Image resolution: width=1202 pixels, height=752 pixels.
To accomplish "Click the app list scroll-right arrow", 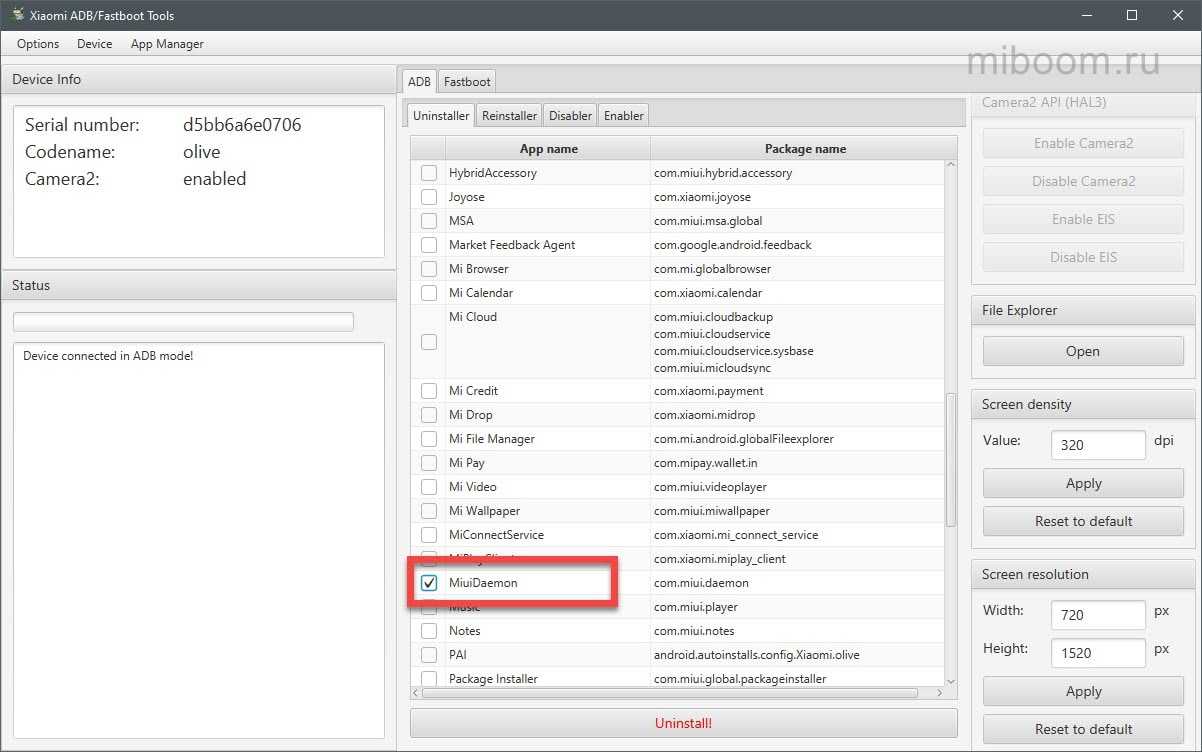I will [x=938, y=692].
